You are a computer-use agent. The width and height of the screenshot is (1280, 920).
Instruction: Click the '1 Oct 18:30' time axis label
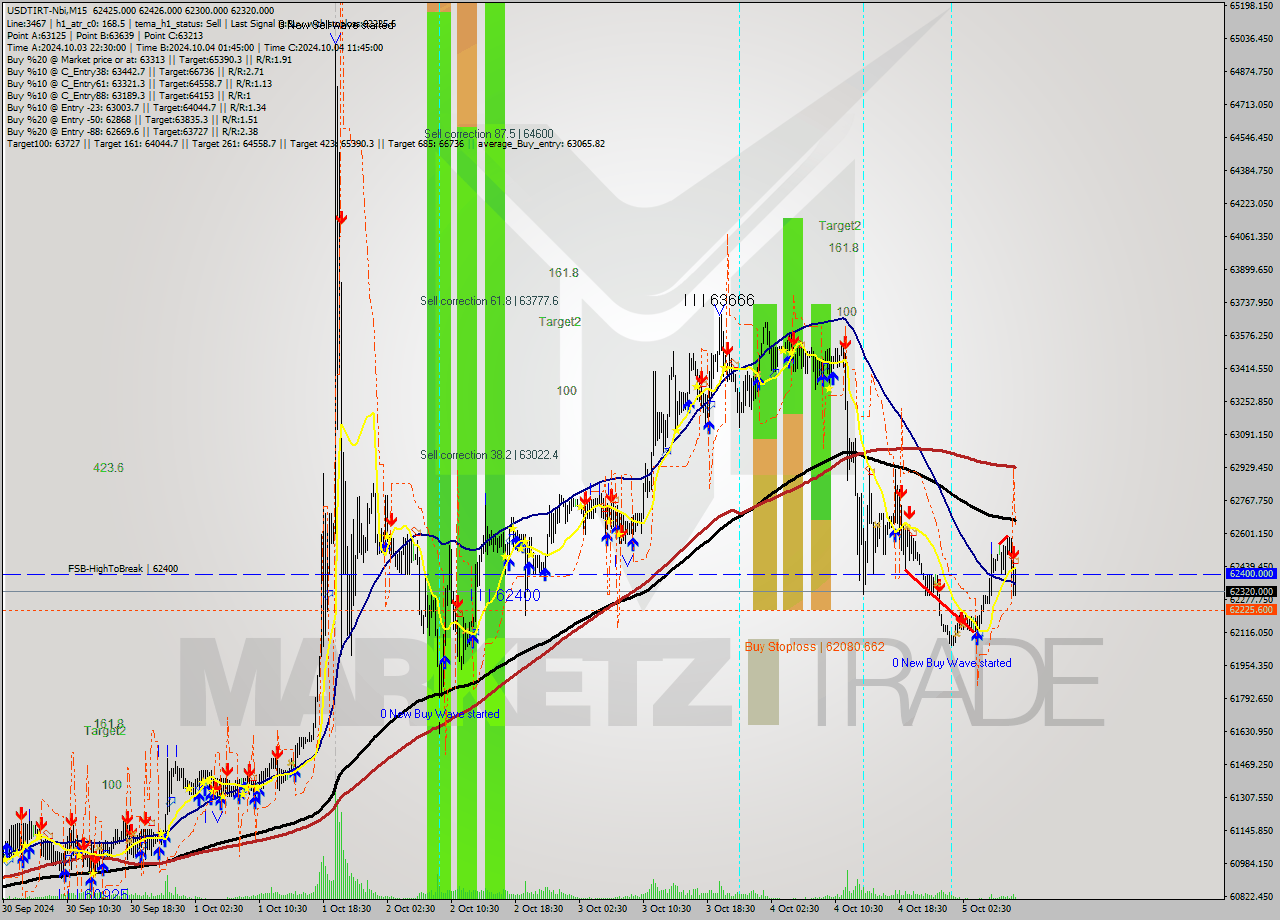click(347, 909)
